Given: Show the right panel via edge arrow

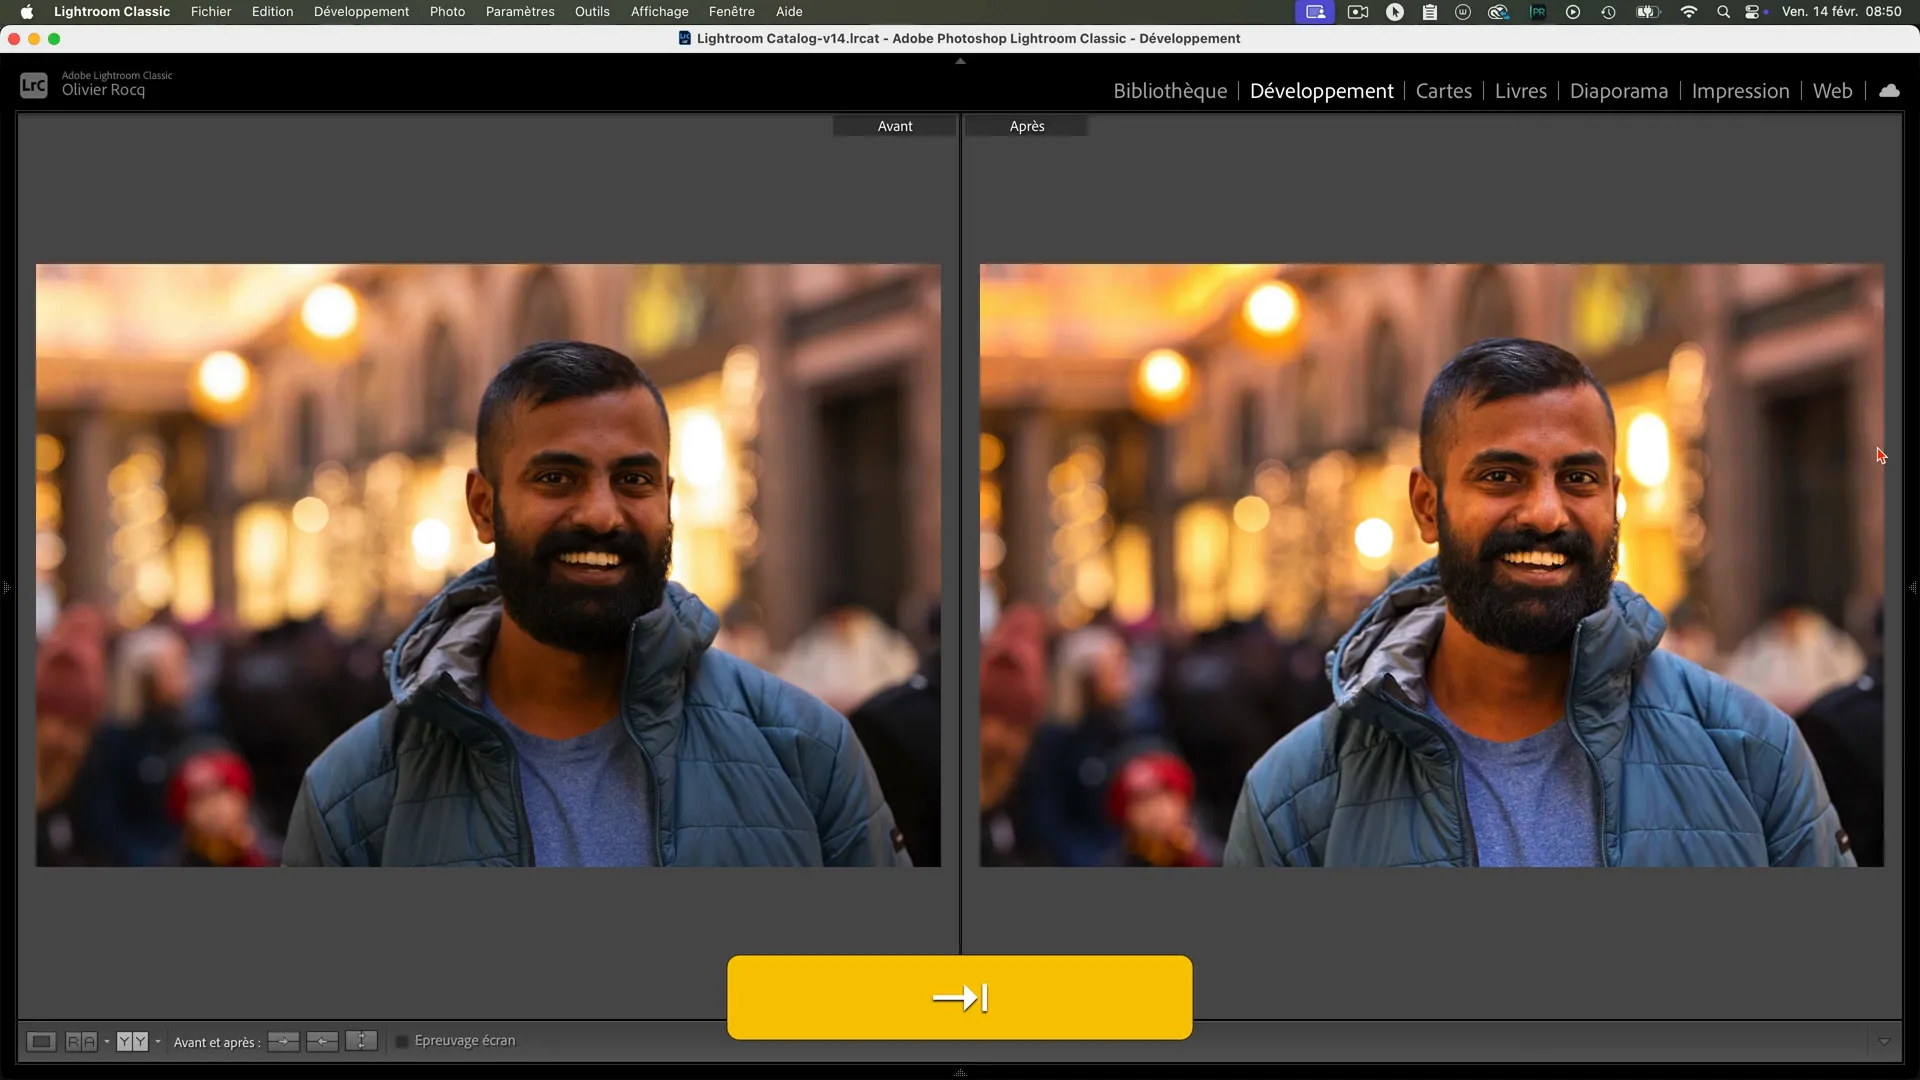Looking at the screenshot, I should pos(1913,588).
